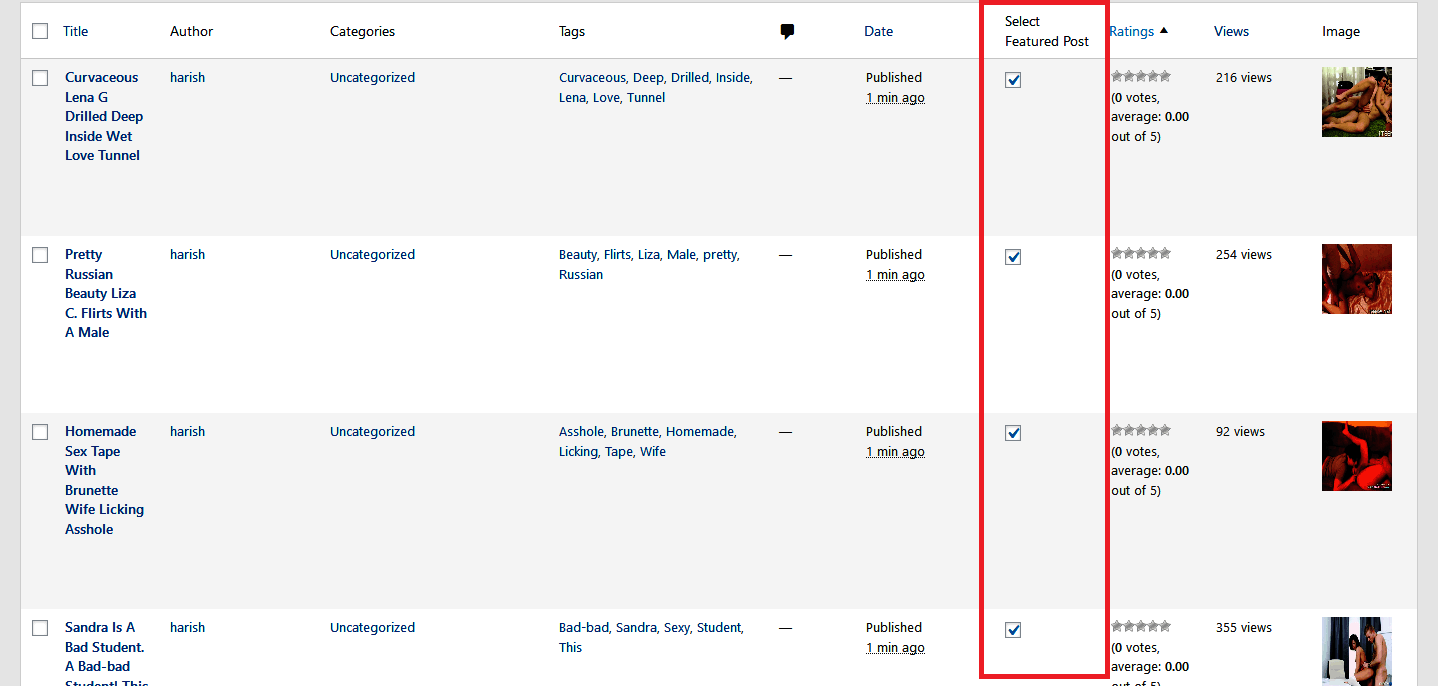Image resolution: width=1438 pixels, height=686 pixels.
Task: Click the star rating in the 92 views row
Action: pos(1141,431)
